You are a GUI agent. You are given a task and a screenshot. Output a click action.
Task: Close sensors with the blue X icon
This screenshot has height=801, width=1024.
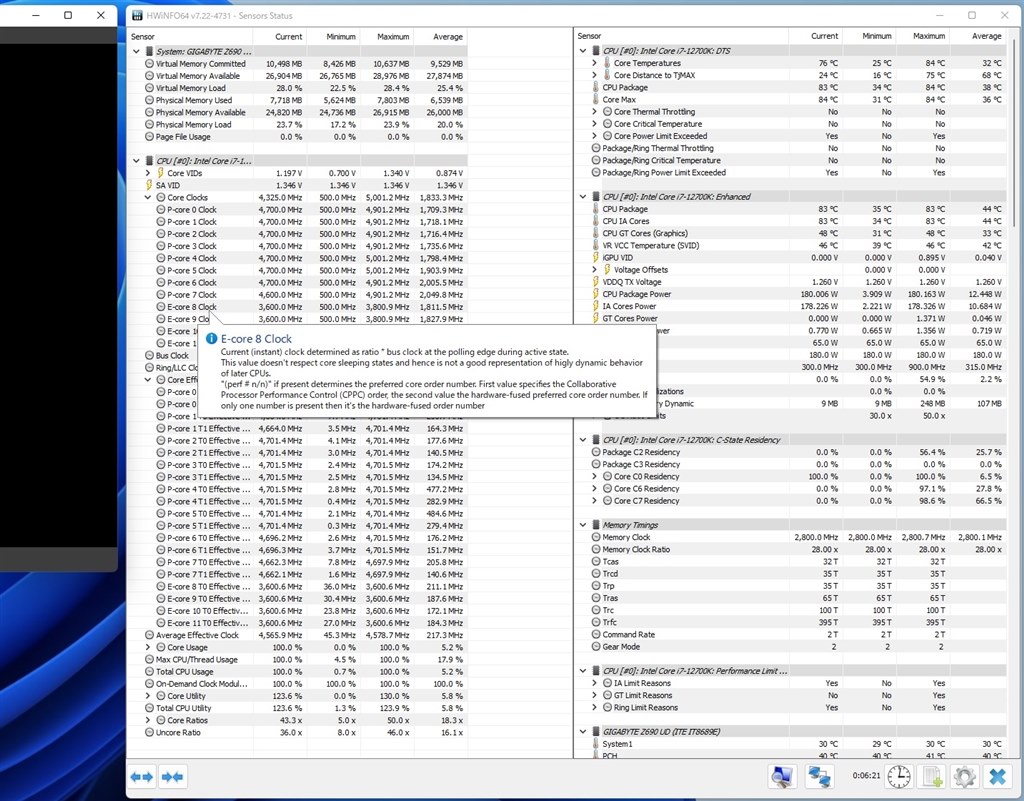(x=997, y=776)
